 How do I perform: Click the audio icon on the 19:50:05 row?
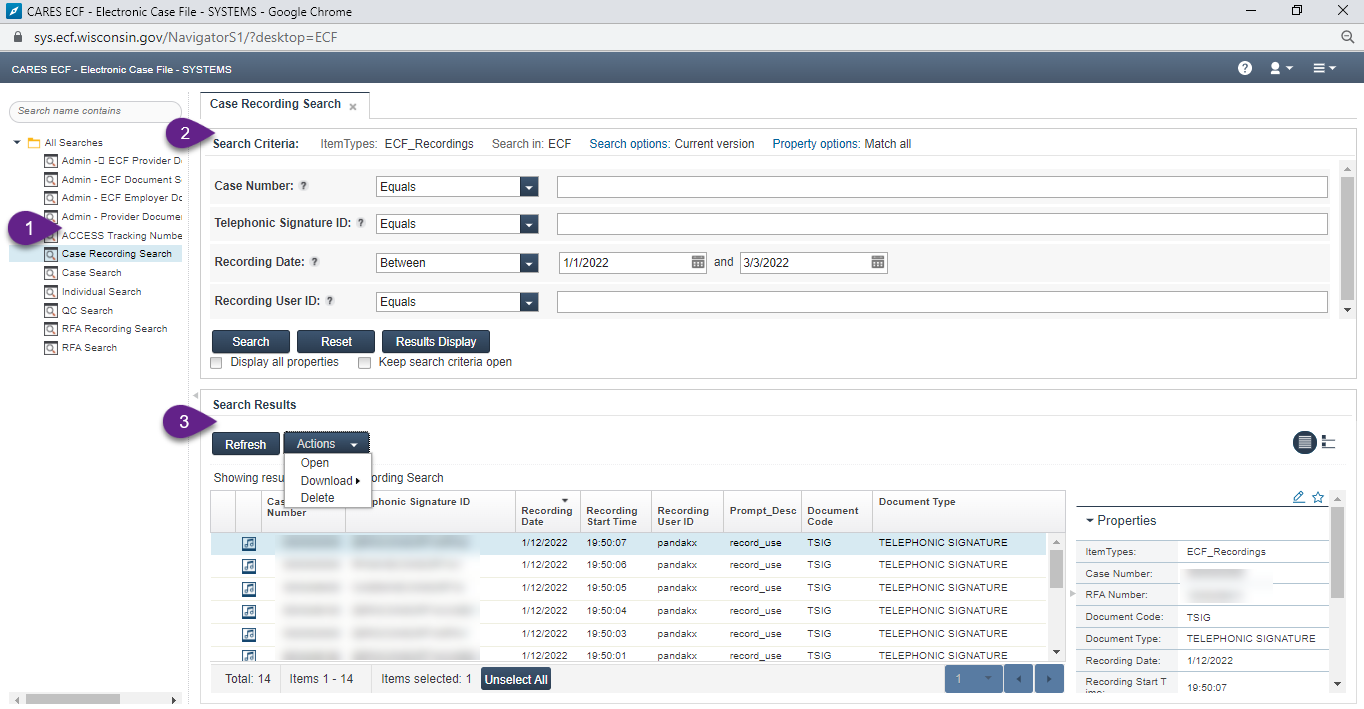pos(249,589)
